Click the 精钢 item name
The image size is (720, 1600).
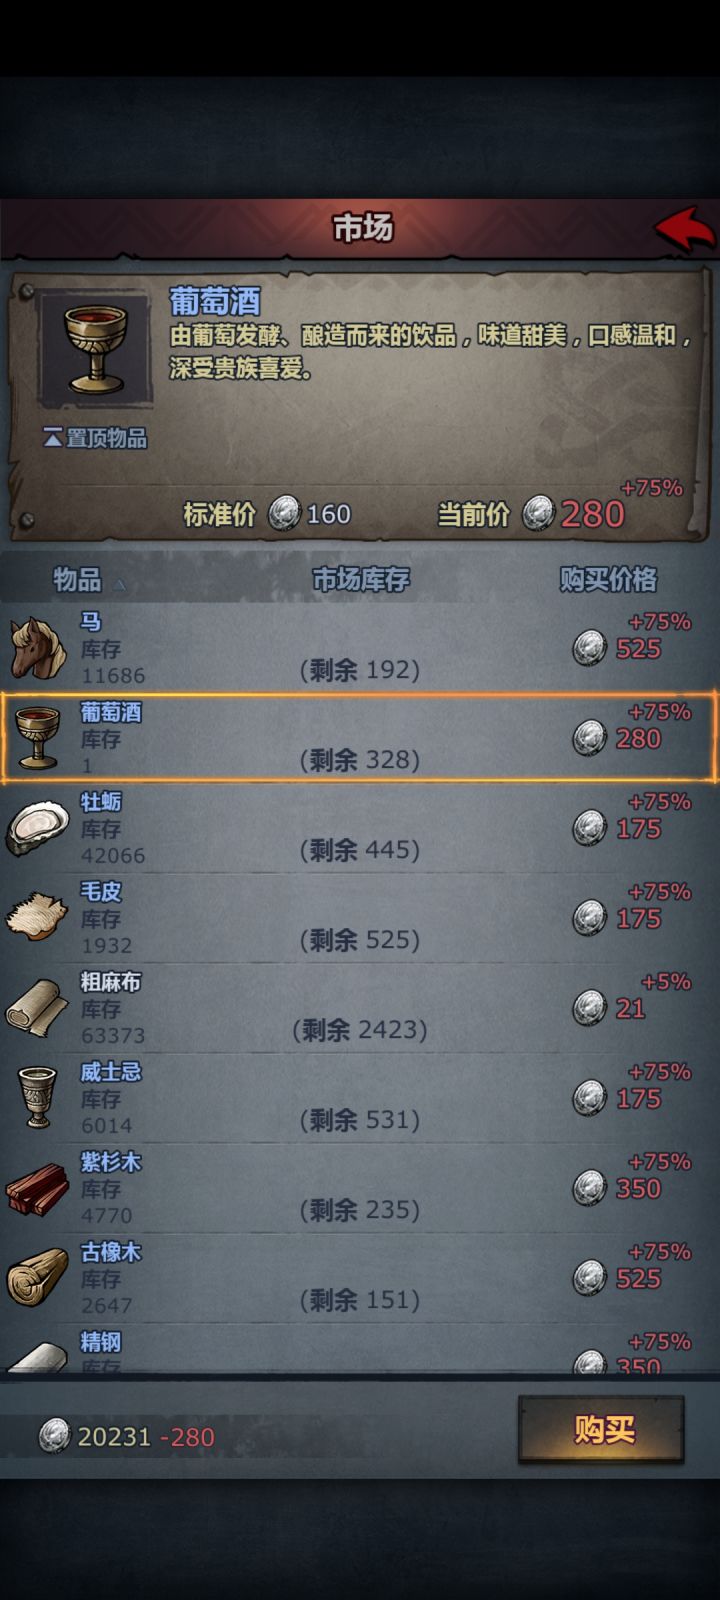coord(100,1341)
